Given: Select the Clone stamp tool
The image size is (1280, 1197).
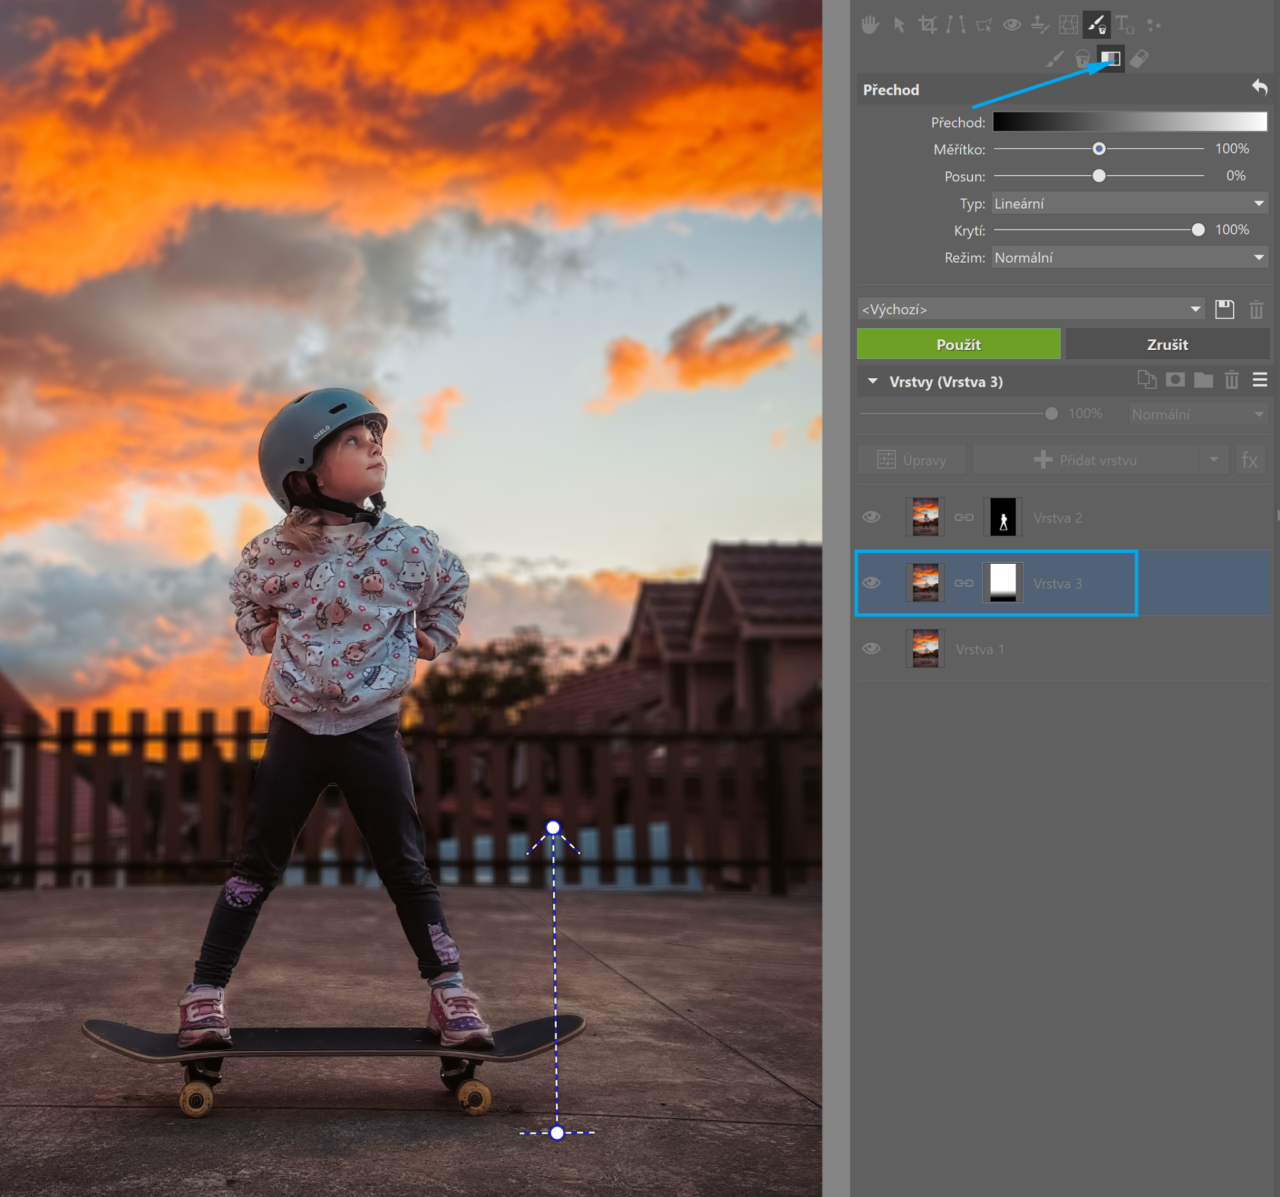Looking at the screenshot, I should [1040, 25].
